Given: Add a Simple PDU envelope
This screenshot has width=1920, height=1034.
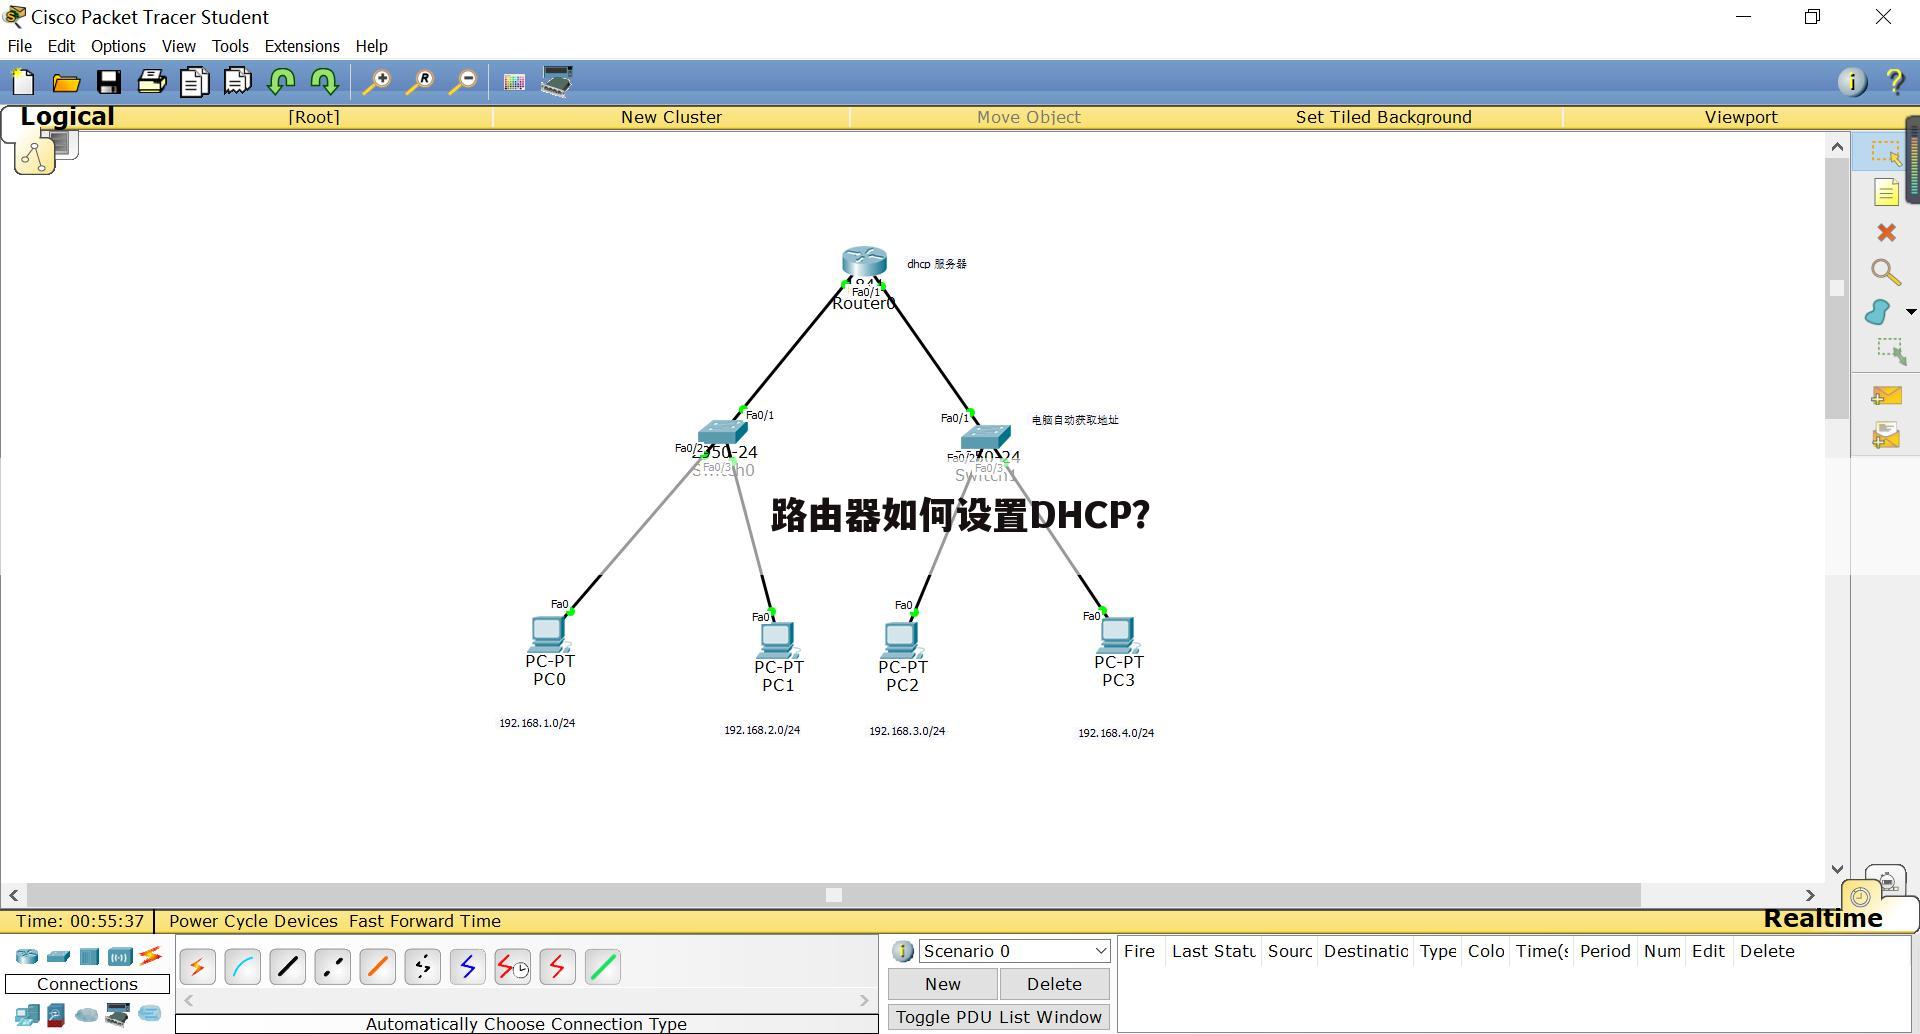Looking at the screenshot, I should click(x=1886, y=396).
